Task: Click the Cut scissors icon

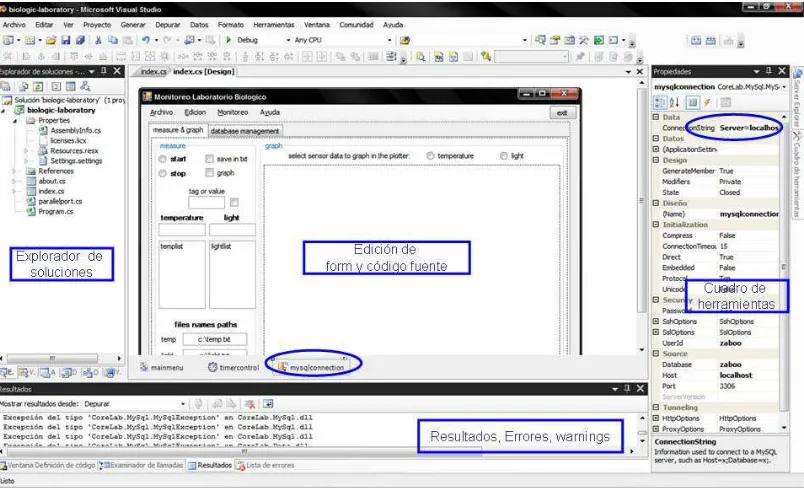Action: [x=98, y=40]
